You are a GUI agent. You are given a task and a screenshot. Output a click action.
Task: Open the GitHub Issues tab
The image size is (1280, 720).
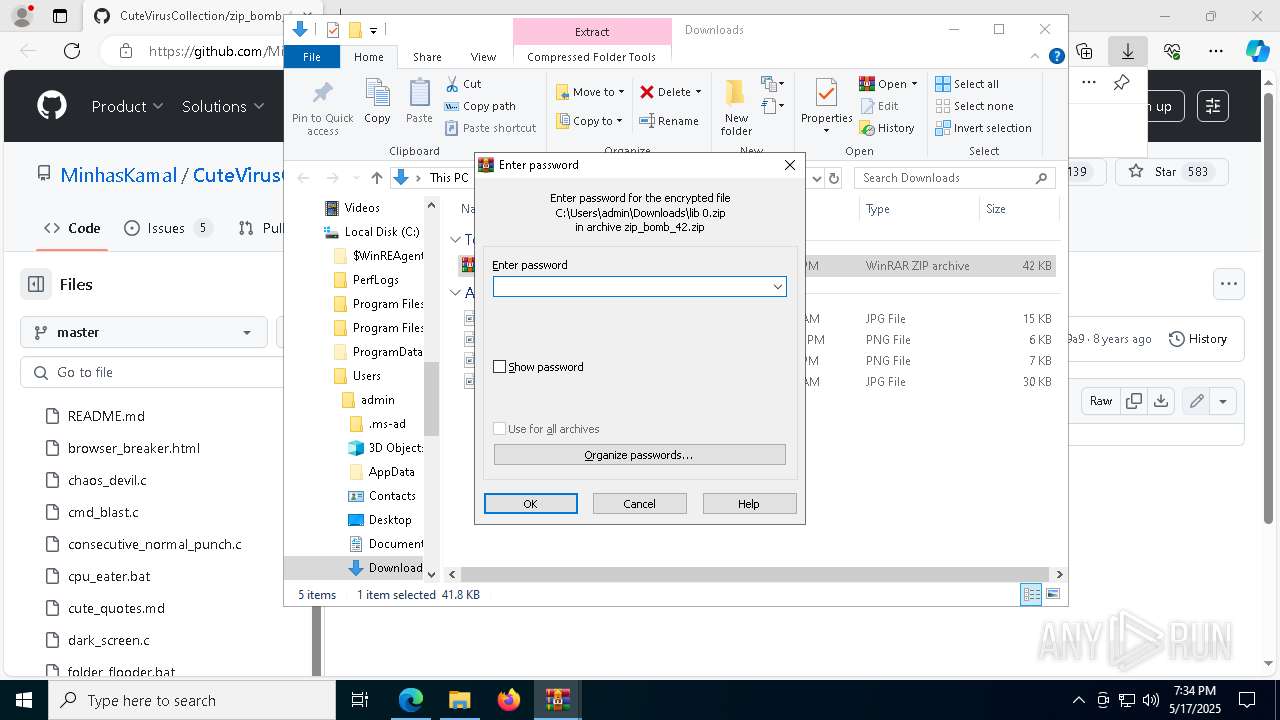point(167,228)
